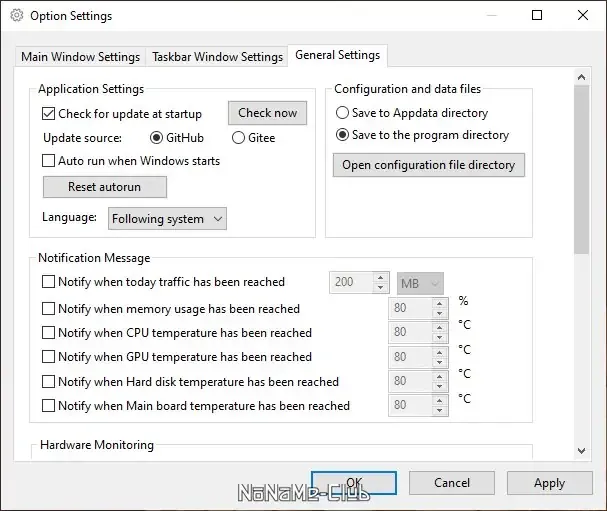Click the Check now button

267,113
